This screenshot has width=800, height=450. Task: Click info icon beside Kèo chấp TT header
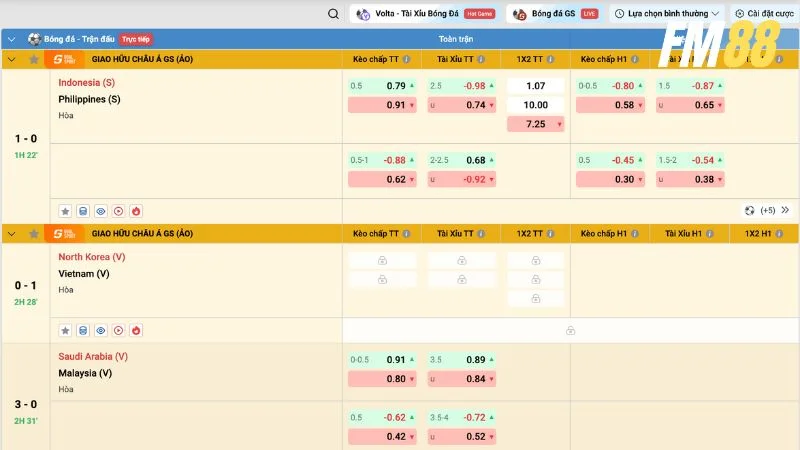pyautogui.click(x=406, y=60)
